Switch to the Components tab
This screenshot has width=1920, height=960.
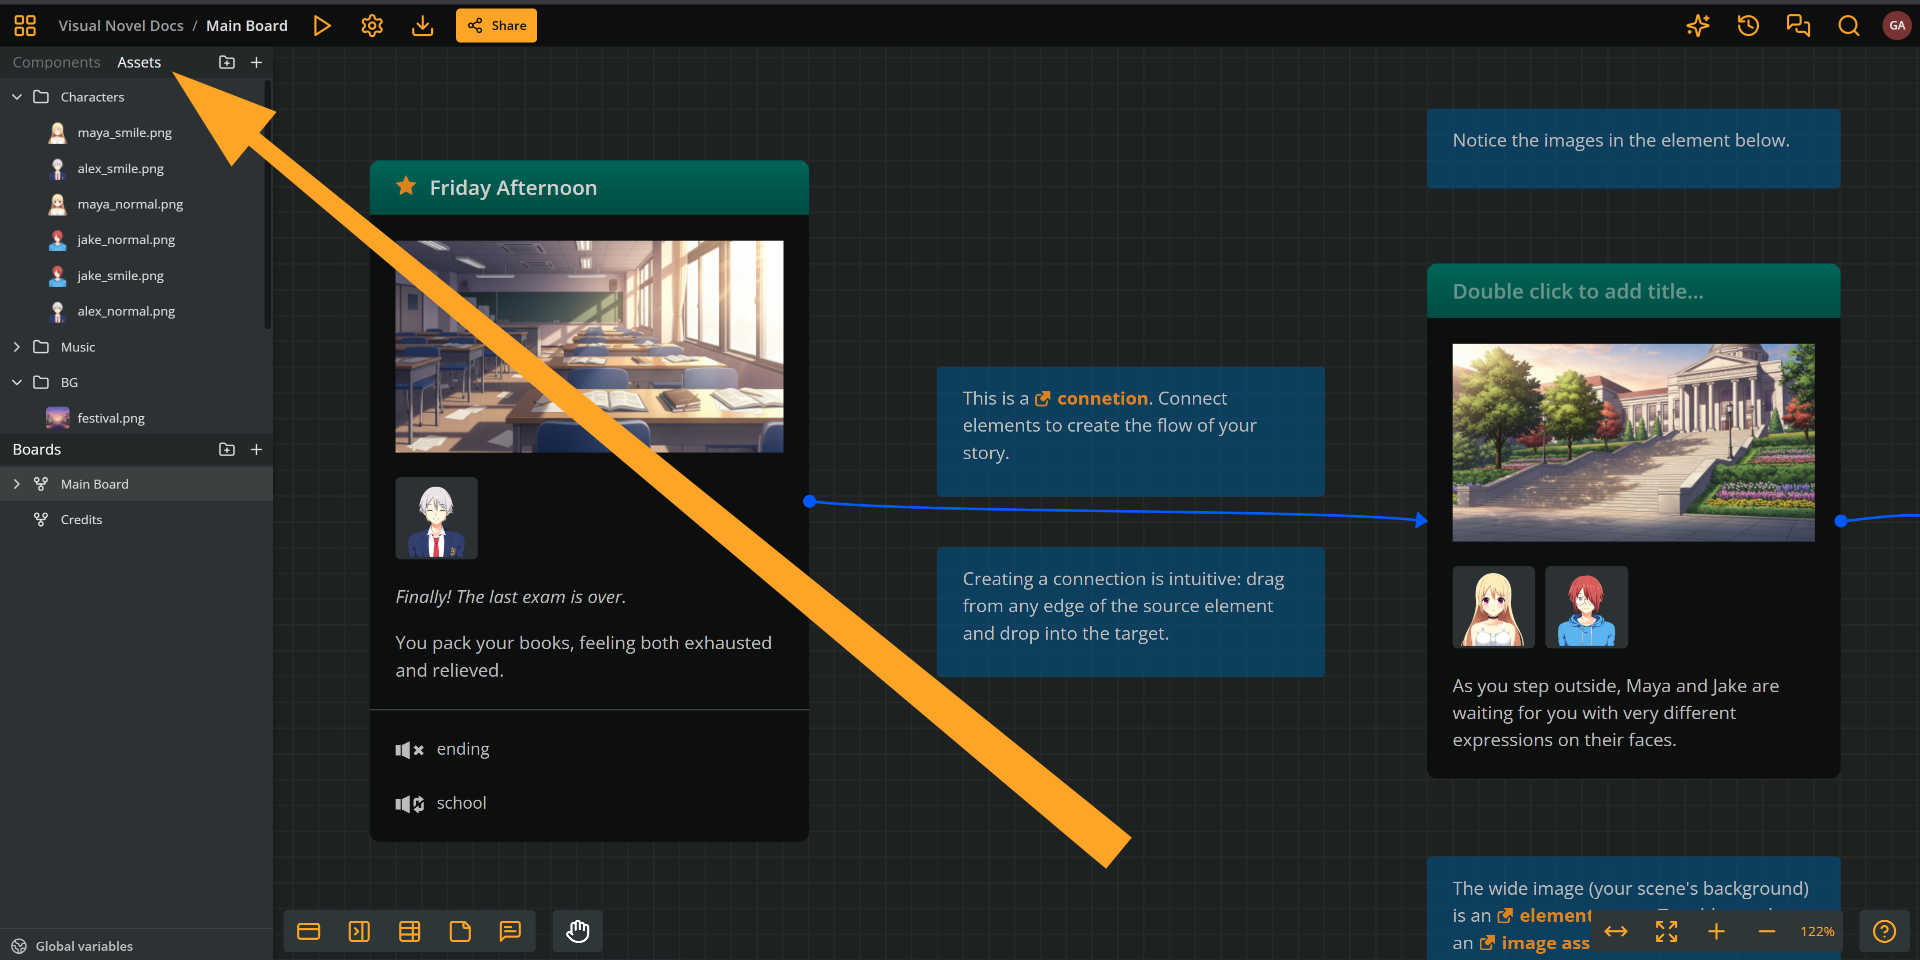[x=56, y=61]
